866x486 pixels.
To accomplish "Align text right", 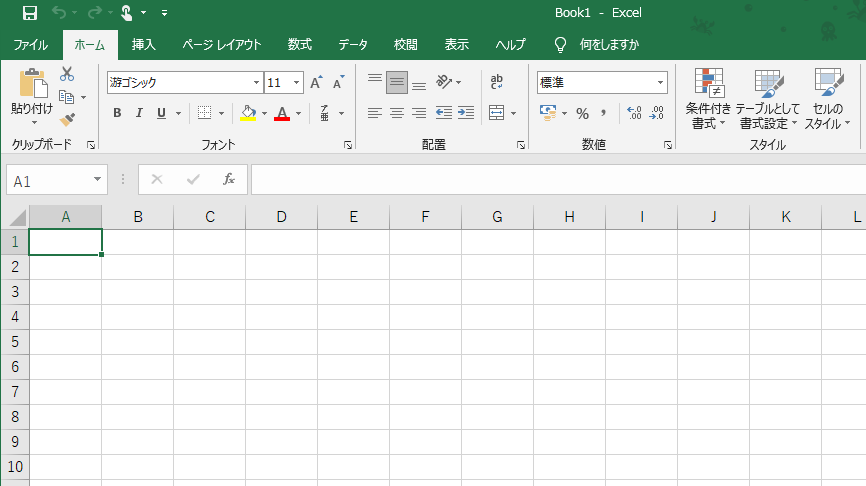I will tap(419, 113).
